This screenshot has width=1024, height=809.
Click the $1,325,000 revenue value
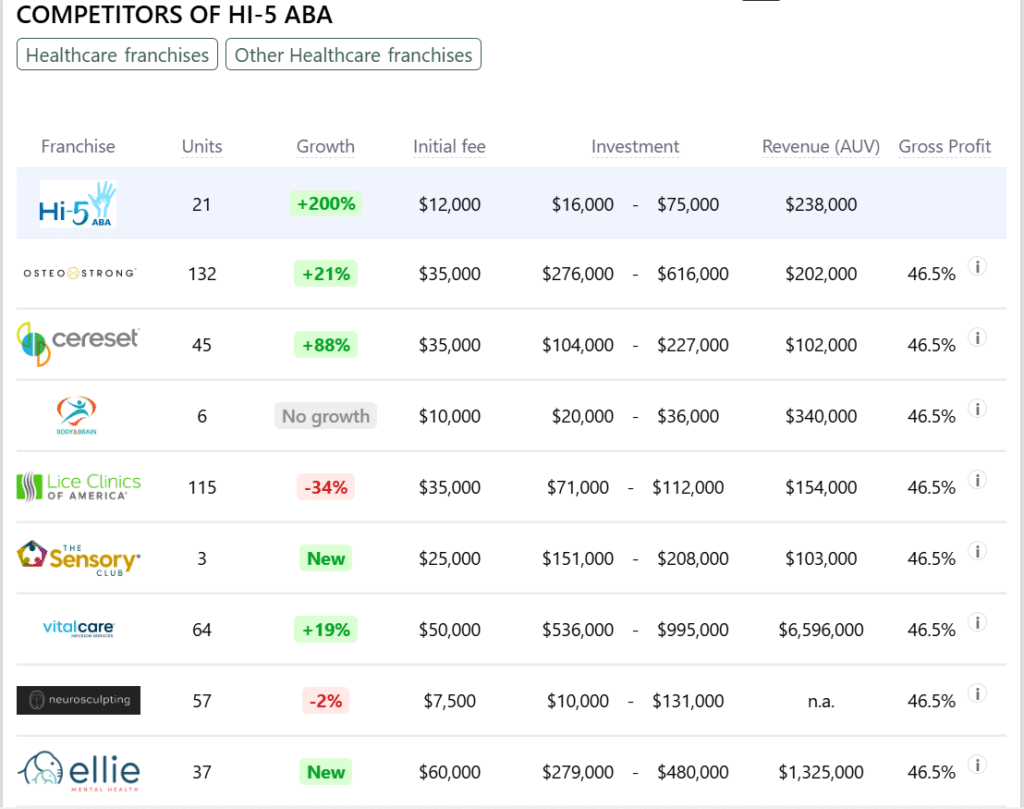tap(821, 772)
